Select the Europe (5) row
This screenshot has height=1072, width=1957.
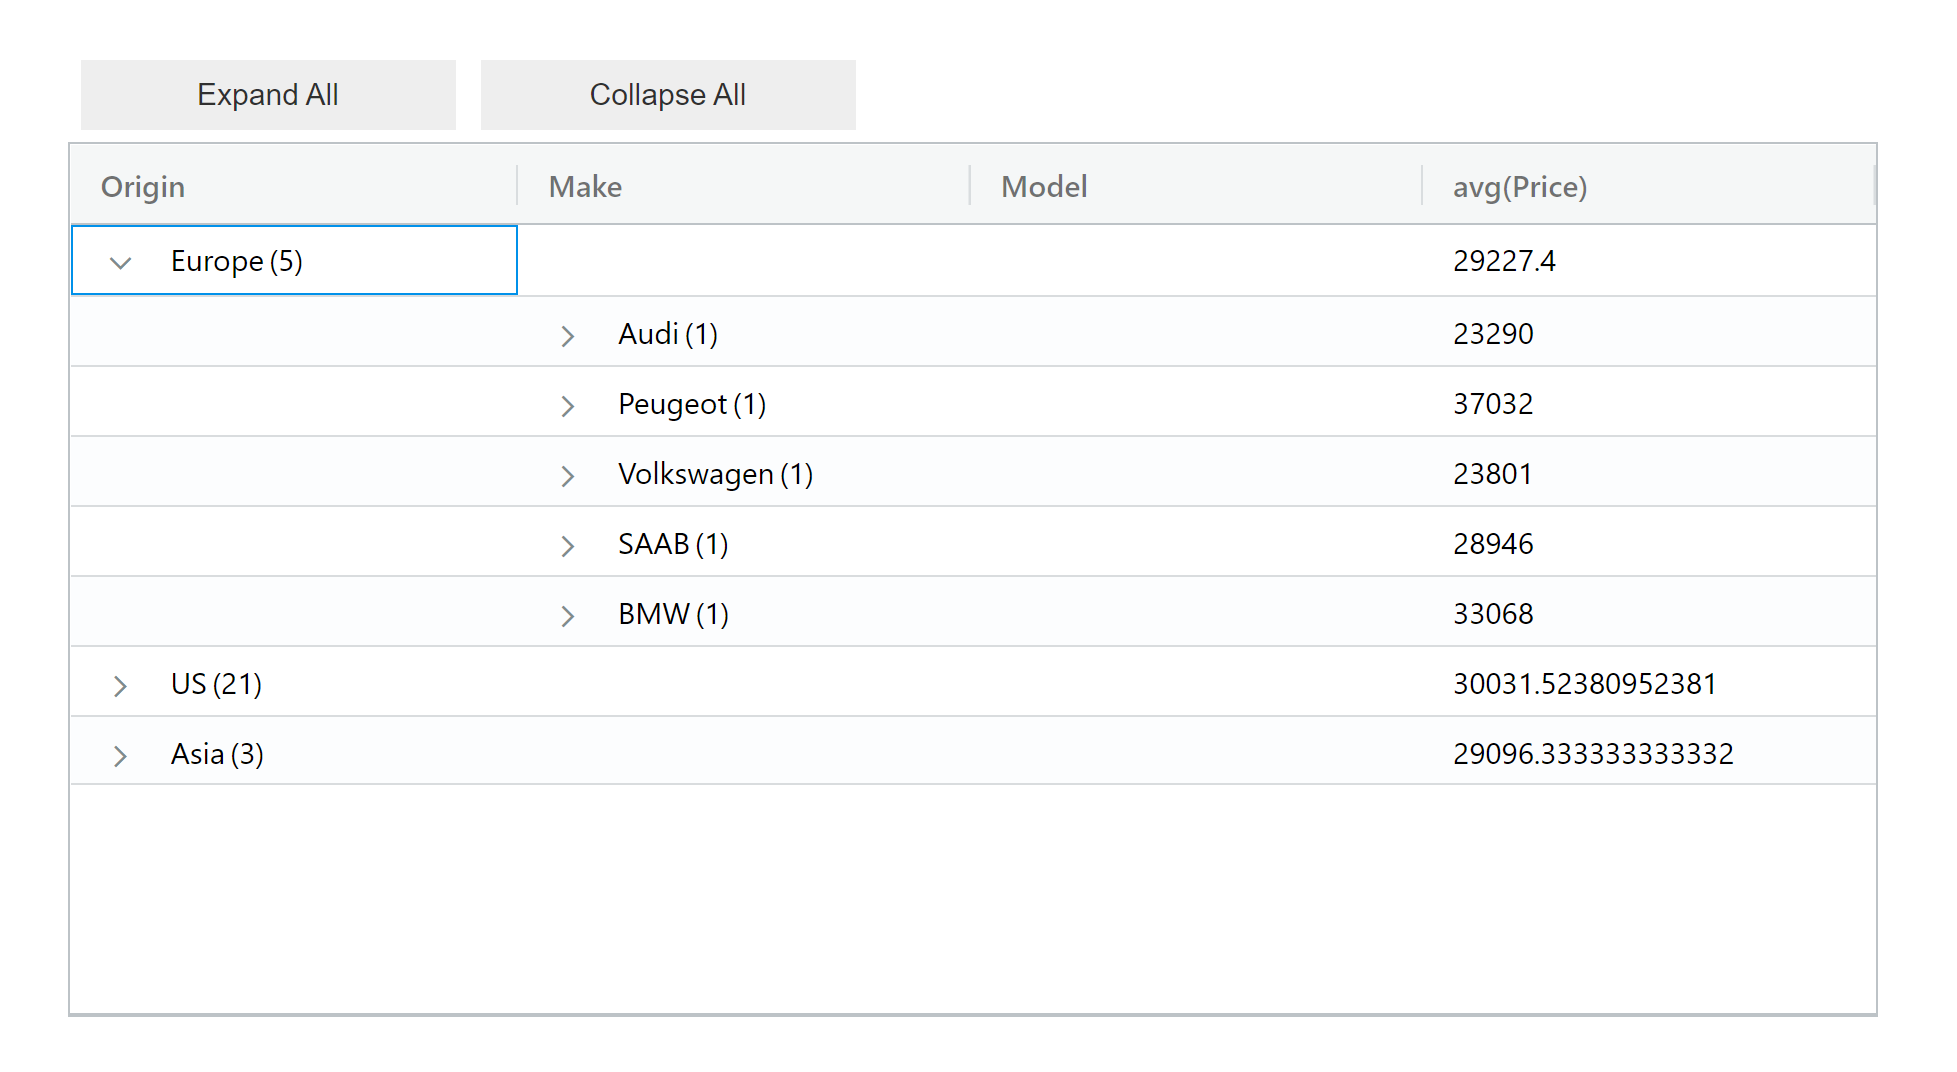click(237, 261)
